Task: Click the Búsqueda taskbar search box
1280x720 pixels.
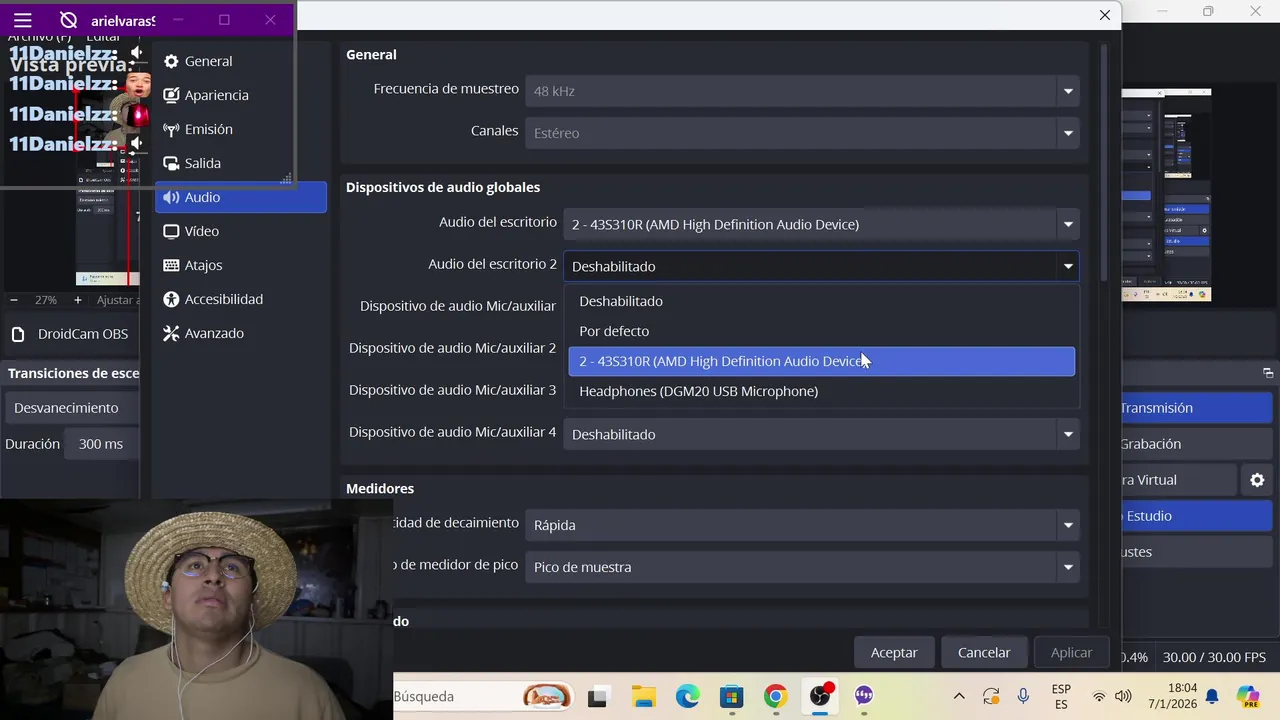Action: 485,696
